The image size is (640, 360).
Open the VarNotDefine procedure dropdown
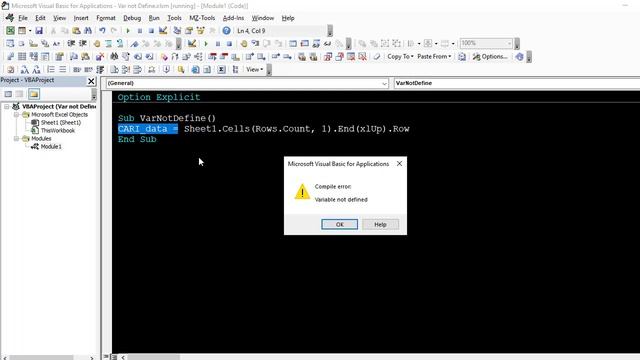[x=517, y=83]
